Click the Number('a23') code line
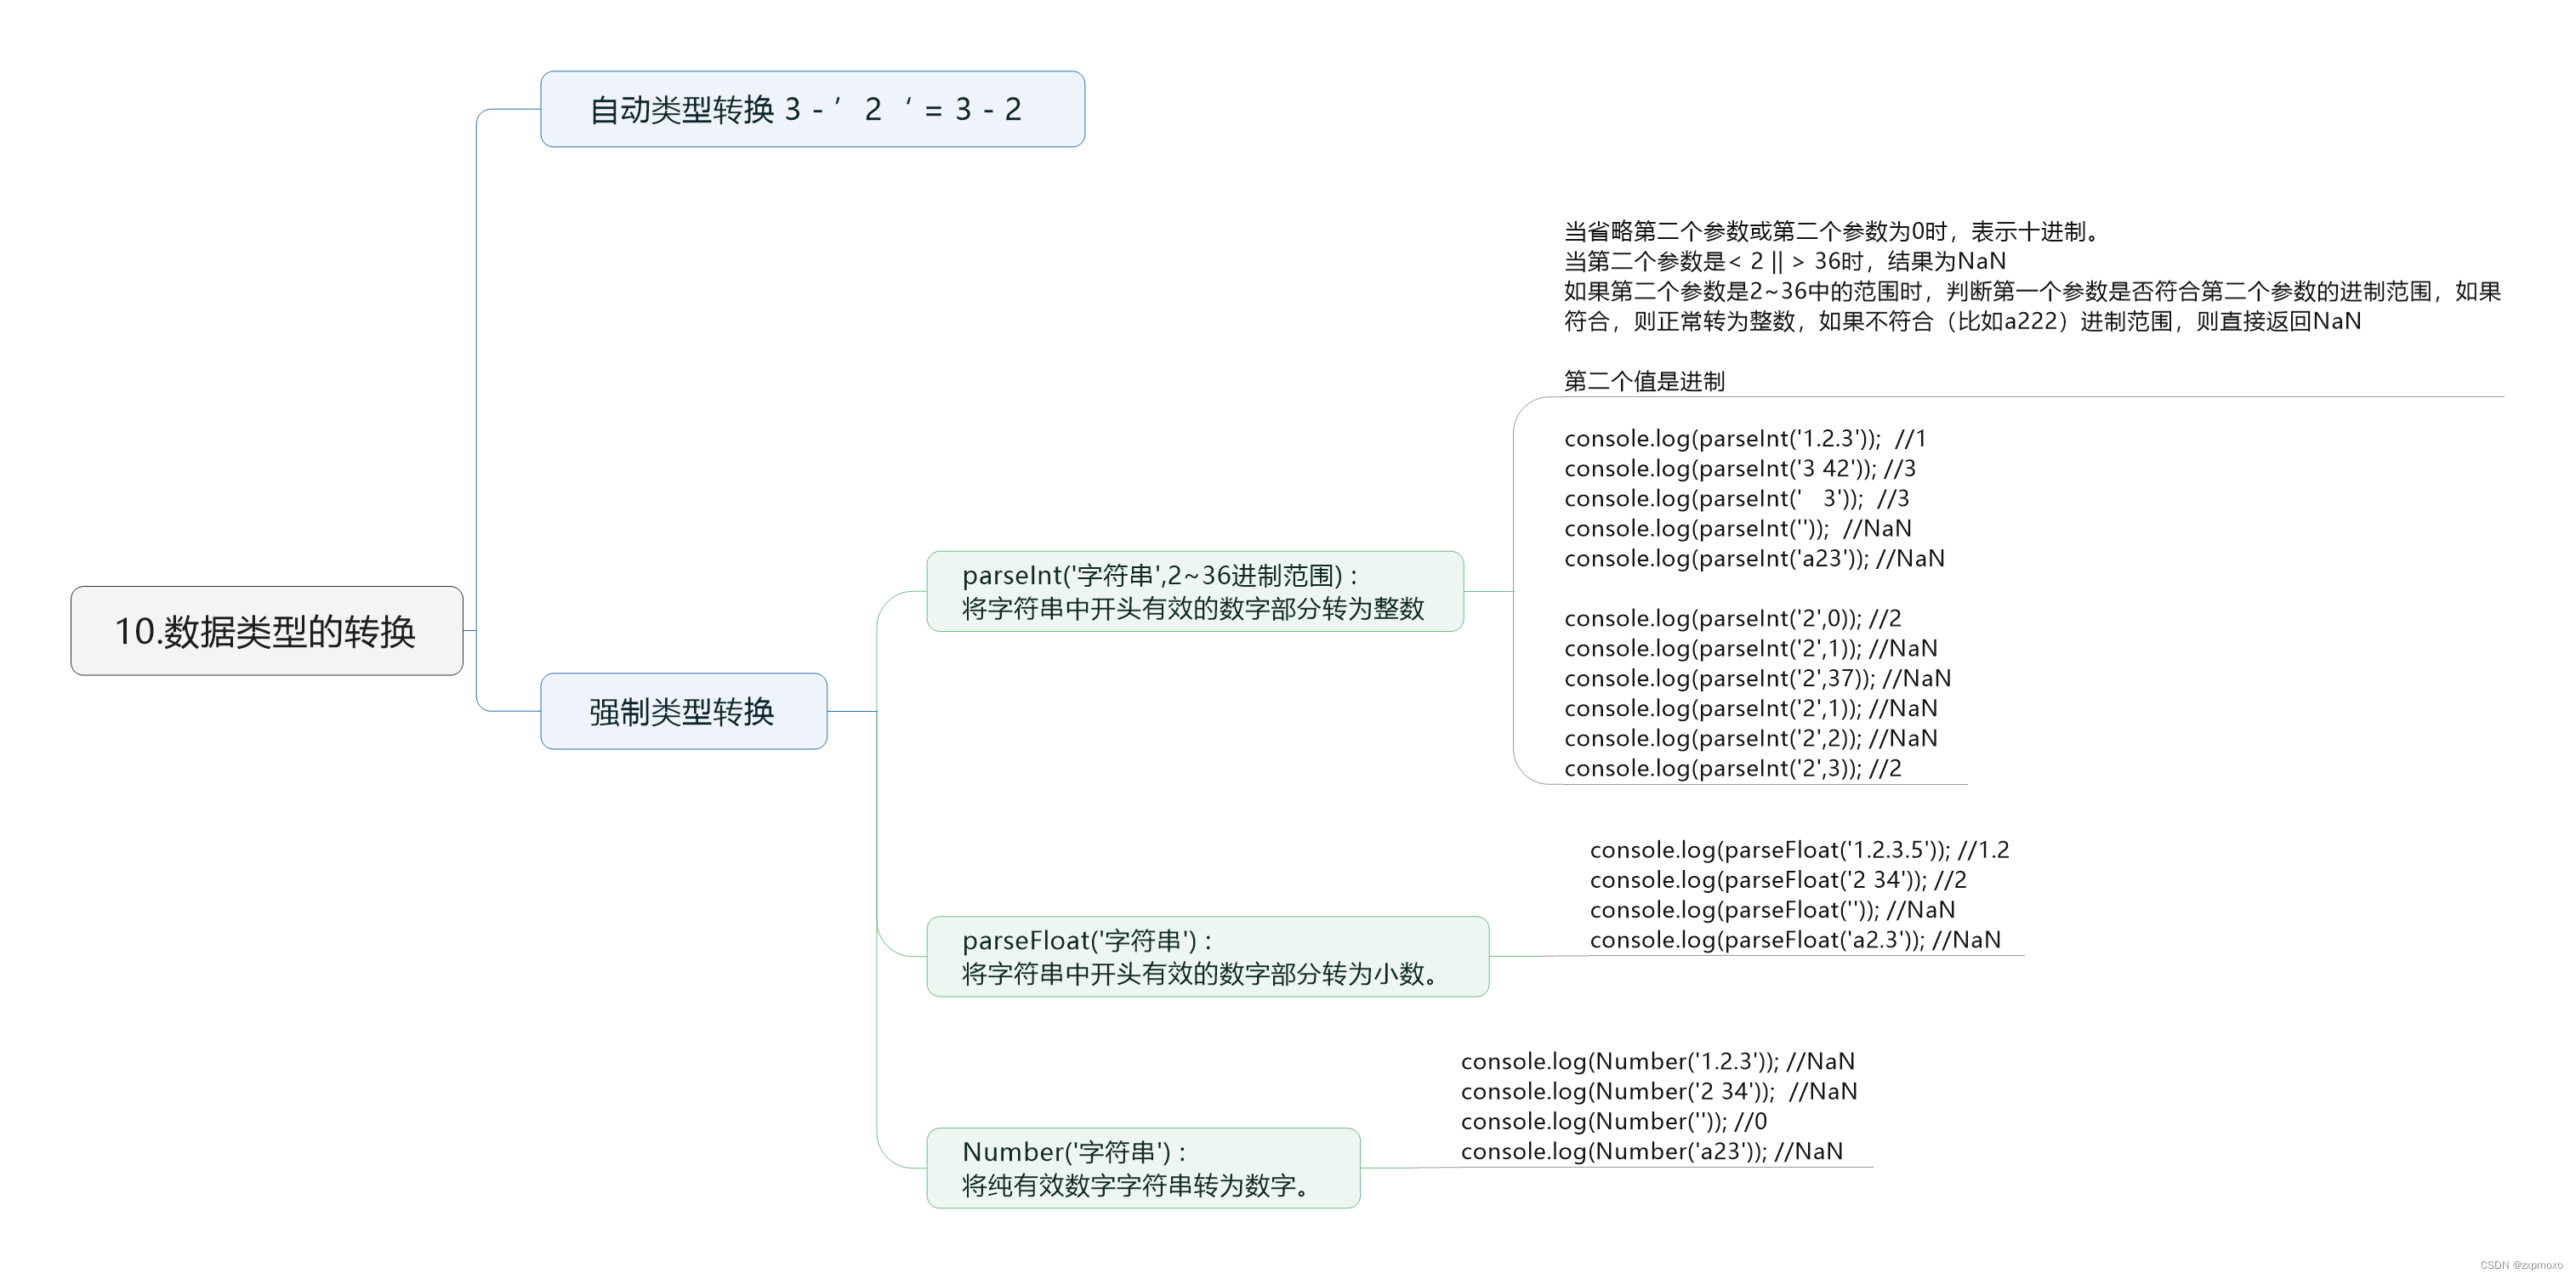Viewport: 2576px width, 1279px height. [1651, 1152]
